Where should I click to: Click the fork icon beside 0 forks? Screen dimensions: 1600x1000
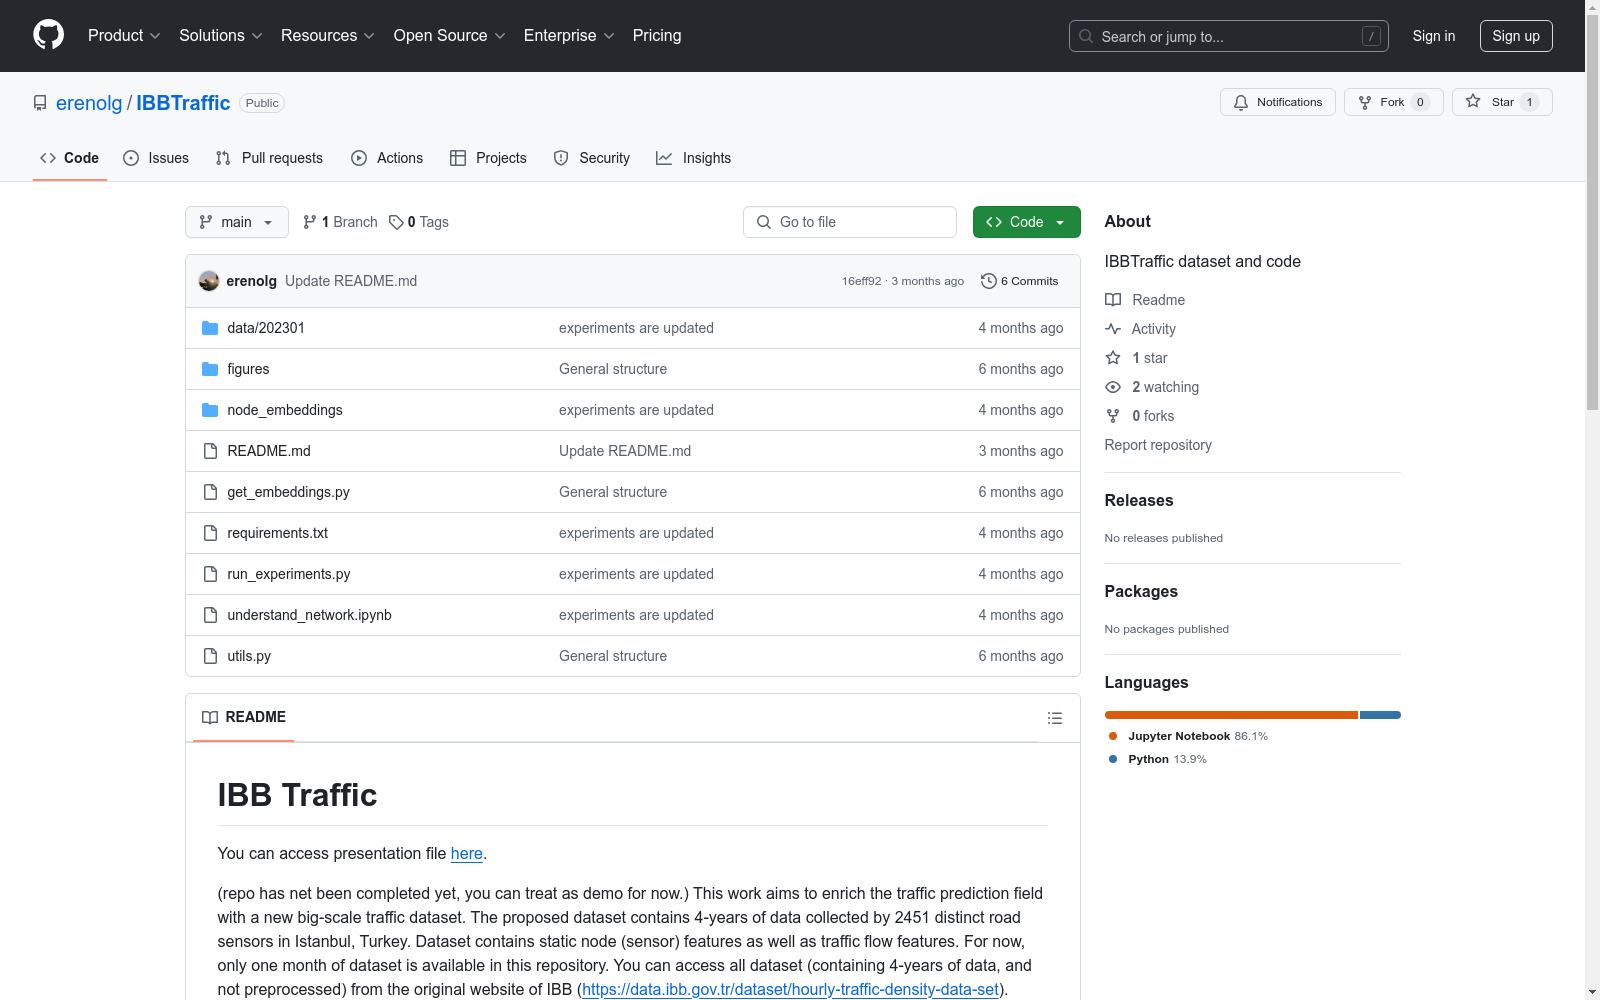(1113, 416)
